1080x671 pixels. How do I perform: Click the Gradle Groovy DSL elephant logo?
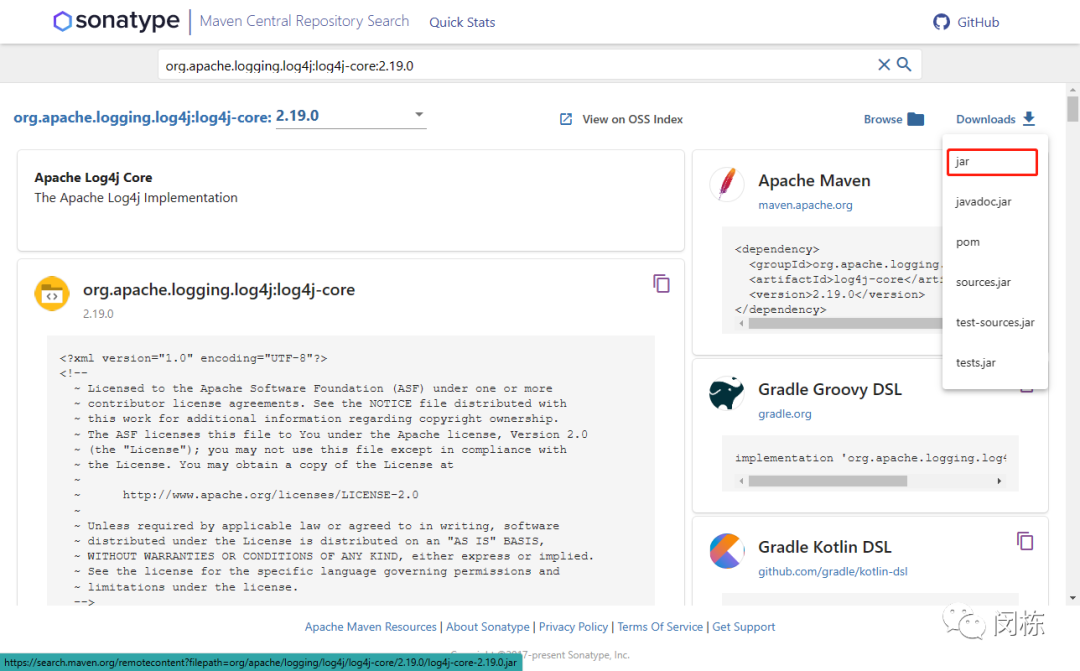727,393
